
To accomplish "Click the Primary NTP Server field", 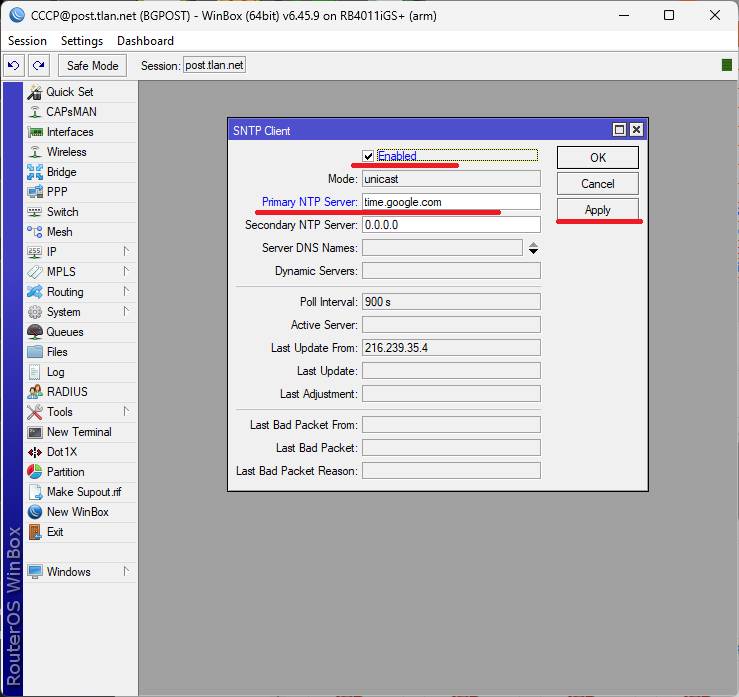I will 450,202.
